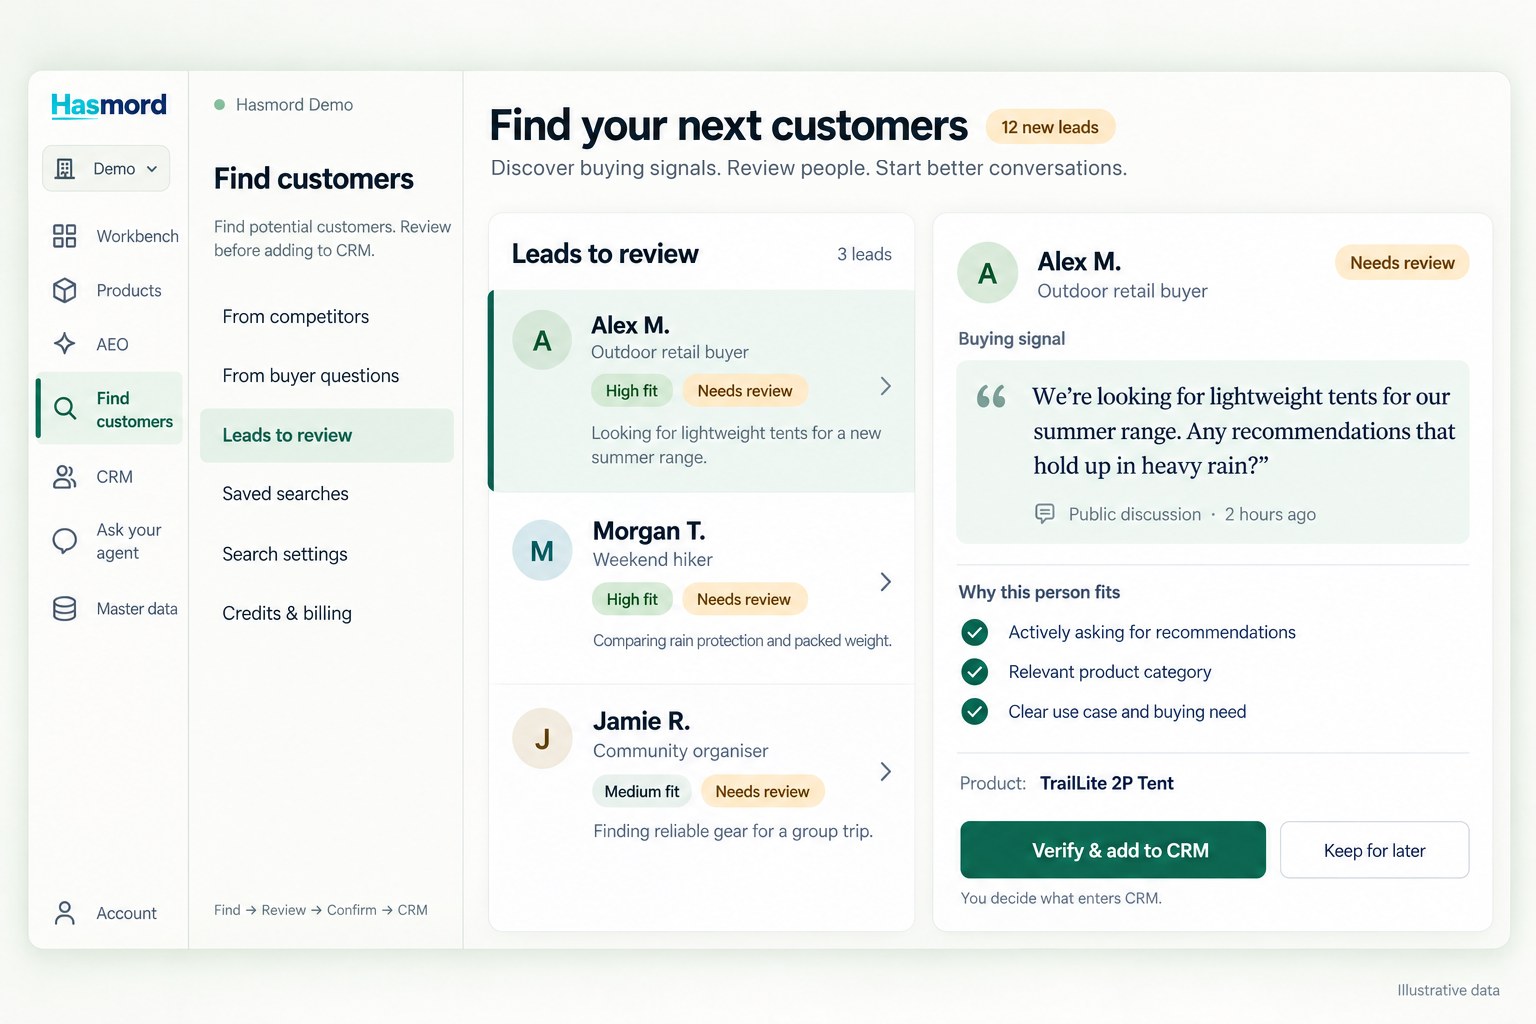Click the Master data database icon

[64, 608]
